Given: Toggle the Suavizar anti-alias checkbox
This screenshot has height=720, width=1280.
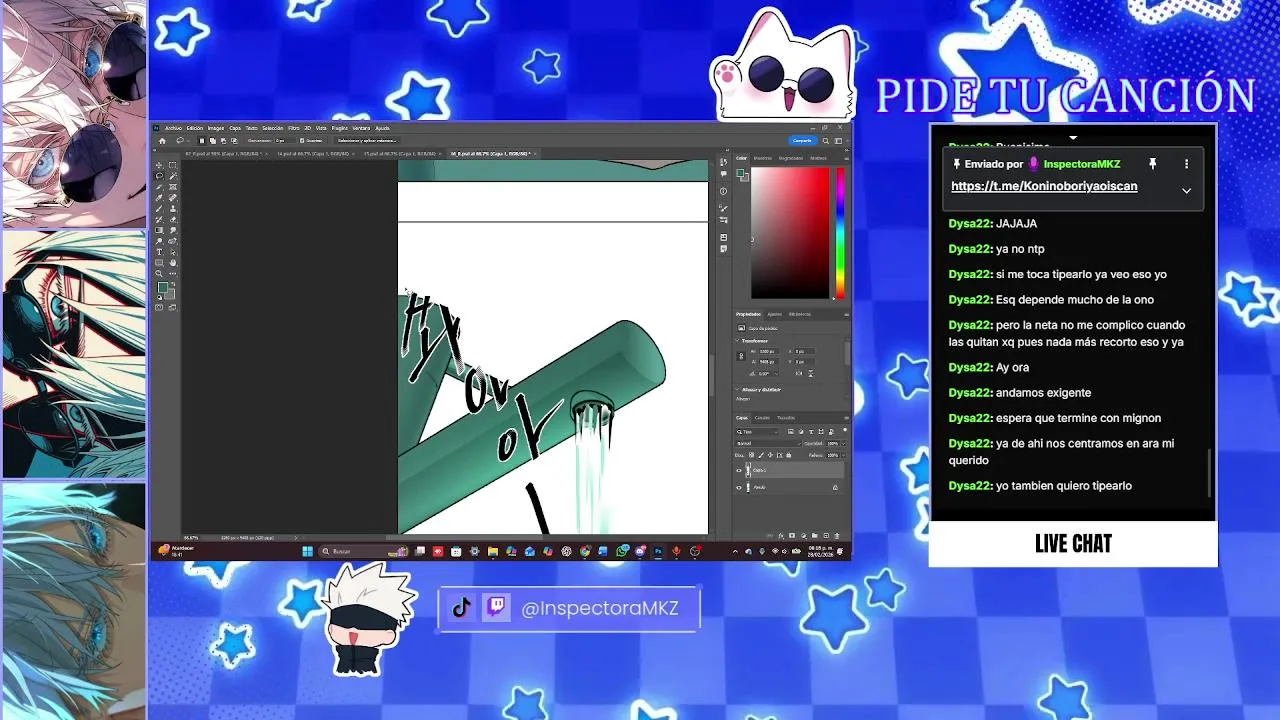Looking at the screenshot, I should click(x=302, y=141).
